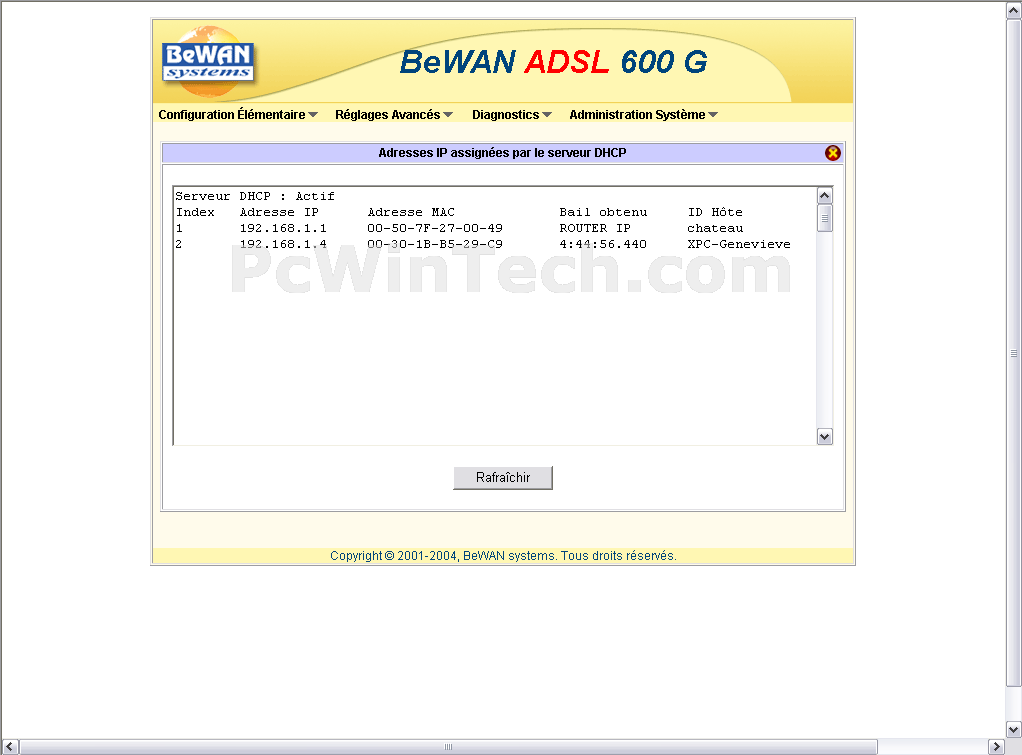Screen dimensions: 1022x755
Task: Click browser page scroll up arrow
Action: click(1014, 10)
